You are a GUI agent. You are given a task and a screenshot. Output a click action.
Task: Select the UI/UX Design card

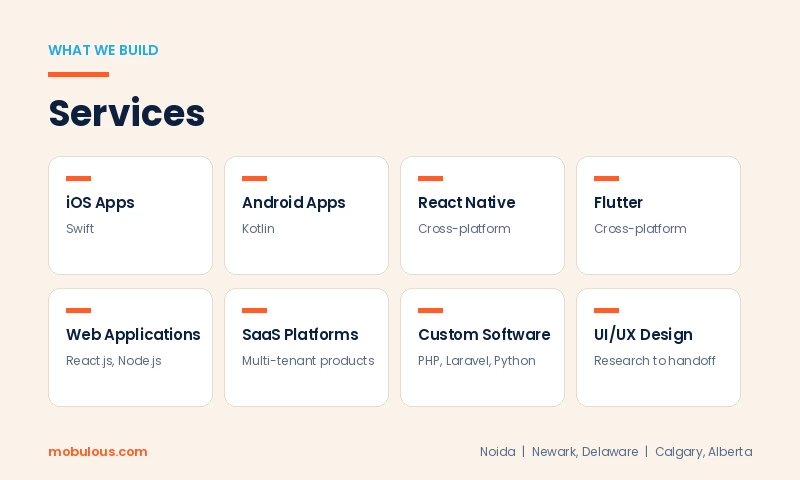[658, 347]
